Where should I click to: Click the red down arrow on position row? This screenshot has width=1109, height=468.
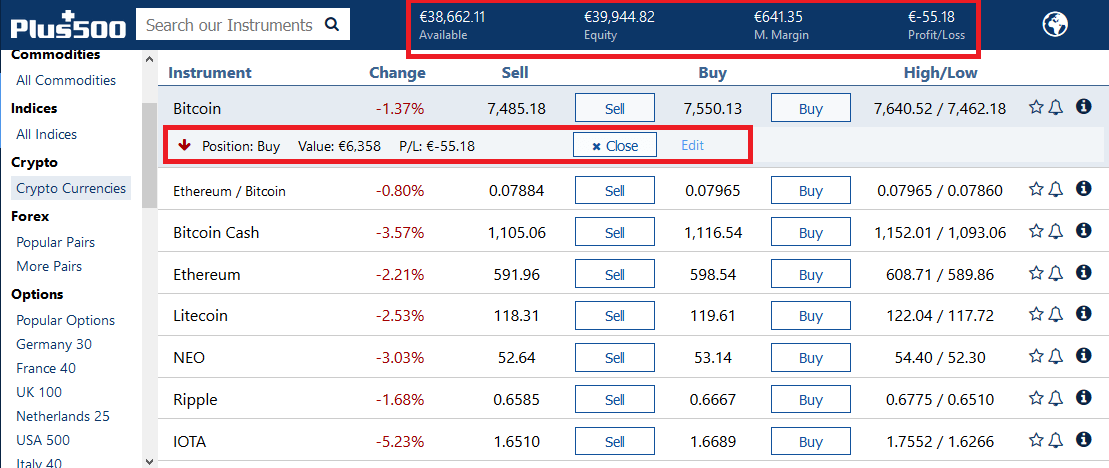coord(185,145)
